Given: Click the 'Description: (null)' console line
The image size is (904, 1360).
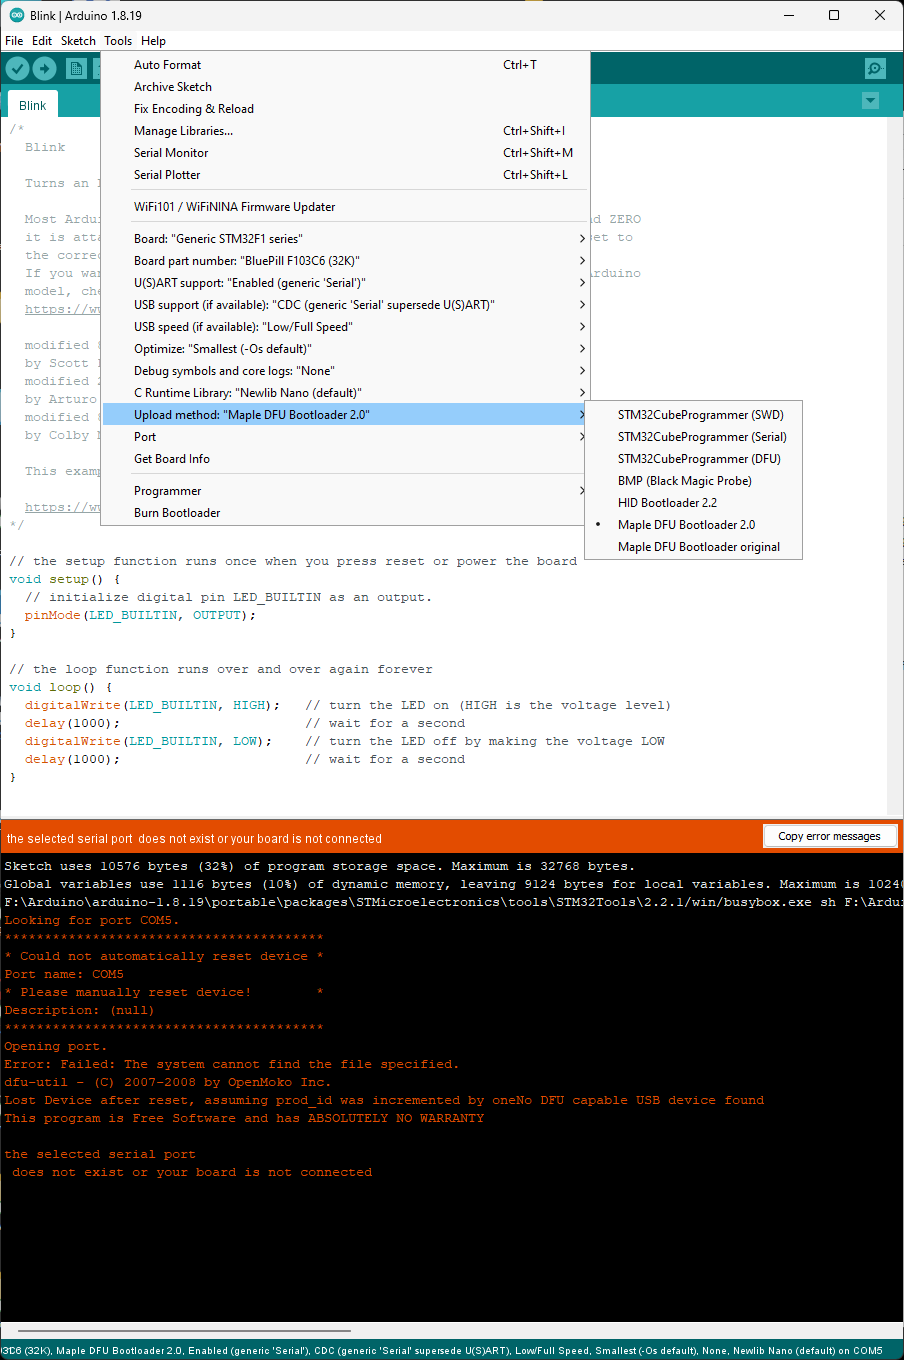Looking at the screenshot, I should click(79, 1011).
